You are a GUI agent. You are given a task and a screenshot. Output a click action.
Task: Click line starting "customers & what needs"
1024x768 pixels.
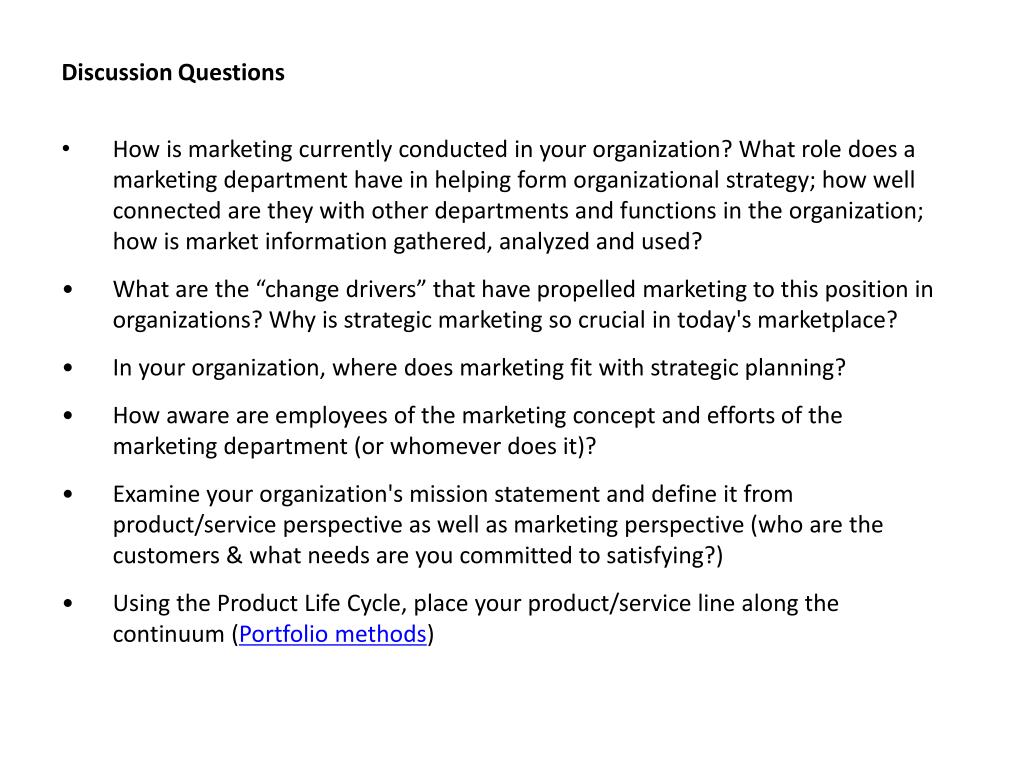(417, 556)
